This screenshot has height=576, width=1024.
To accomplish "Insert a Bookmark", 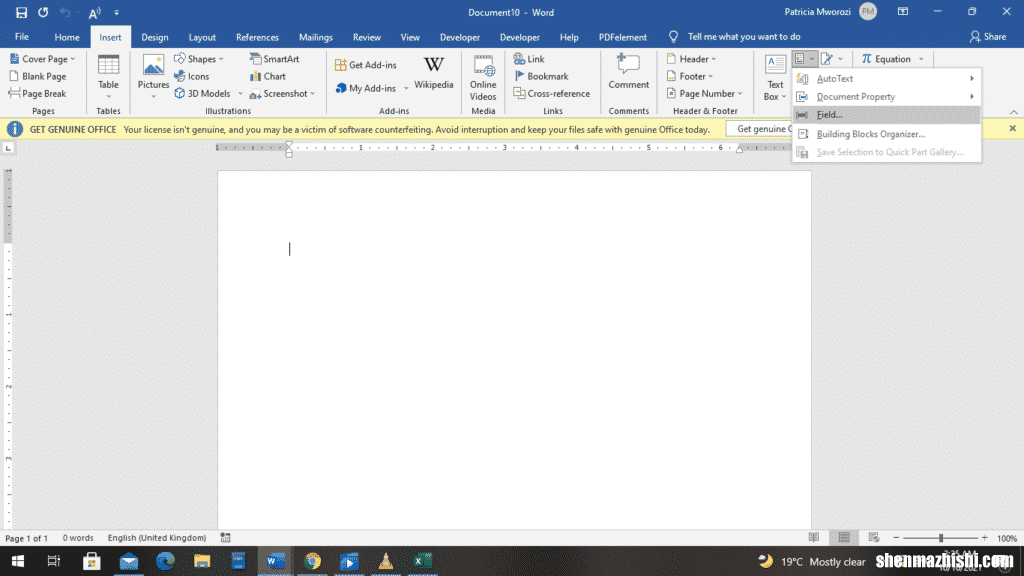I will pos(541,76).
